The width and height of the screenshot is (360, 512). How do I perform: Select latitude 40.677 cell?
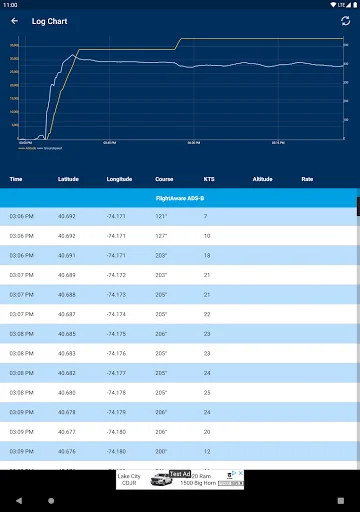[67, 432]
